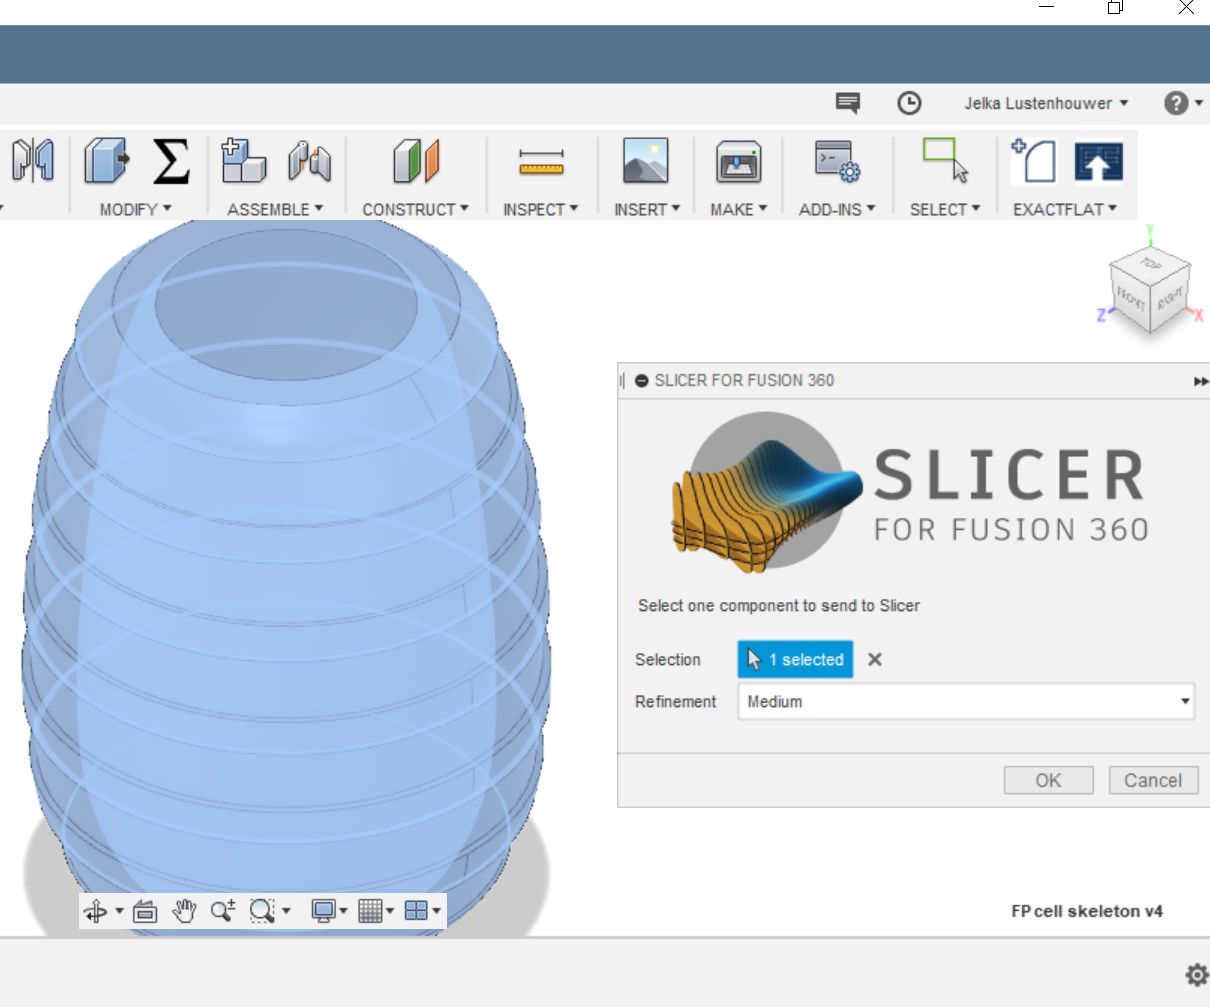The width and height of the screenshot is (1210, 1007).
Task: Open the ASSEMBLE menu
Action: [275, 209]
